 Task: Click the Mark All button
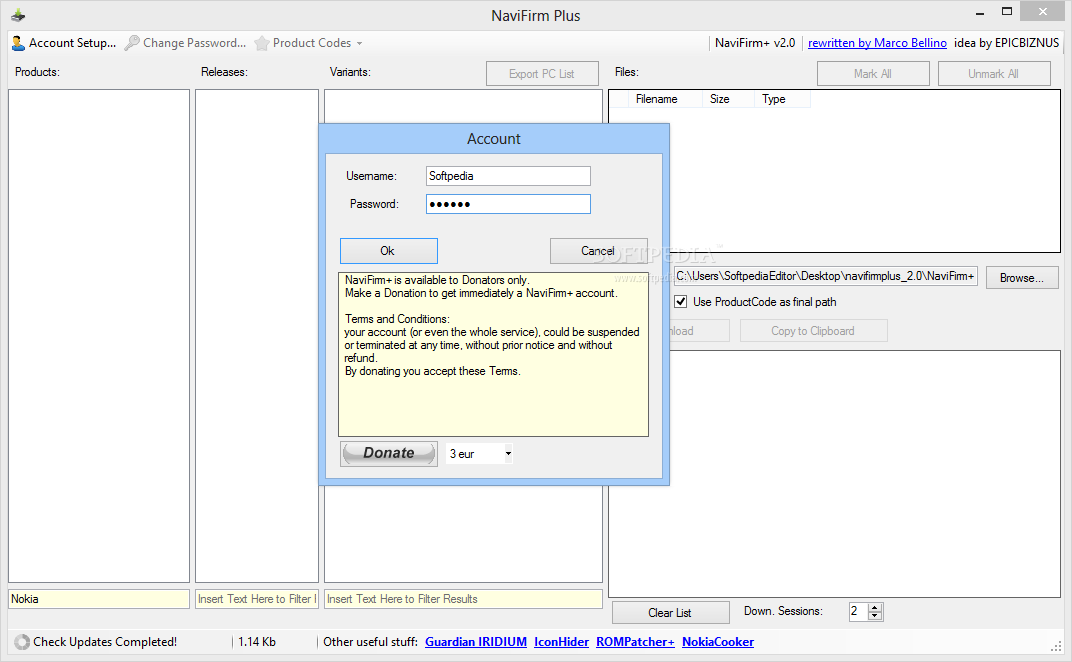(x=873, y=74)
